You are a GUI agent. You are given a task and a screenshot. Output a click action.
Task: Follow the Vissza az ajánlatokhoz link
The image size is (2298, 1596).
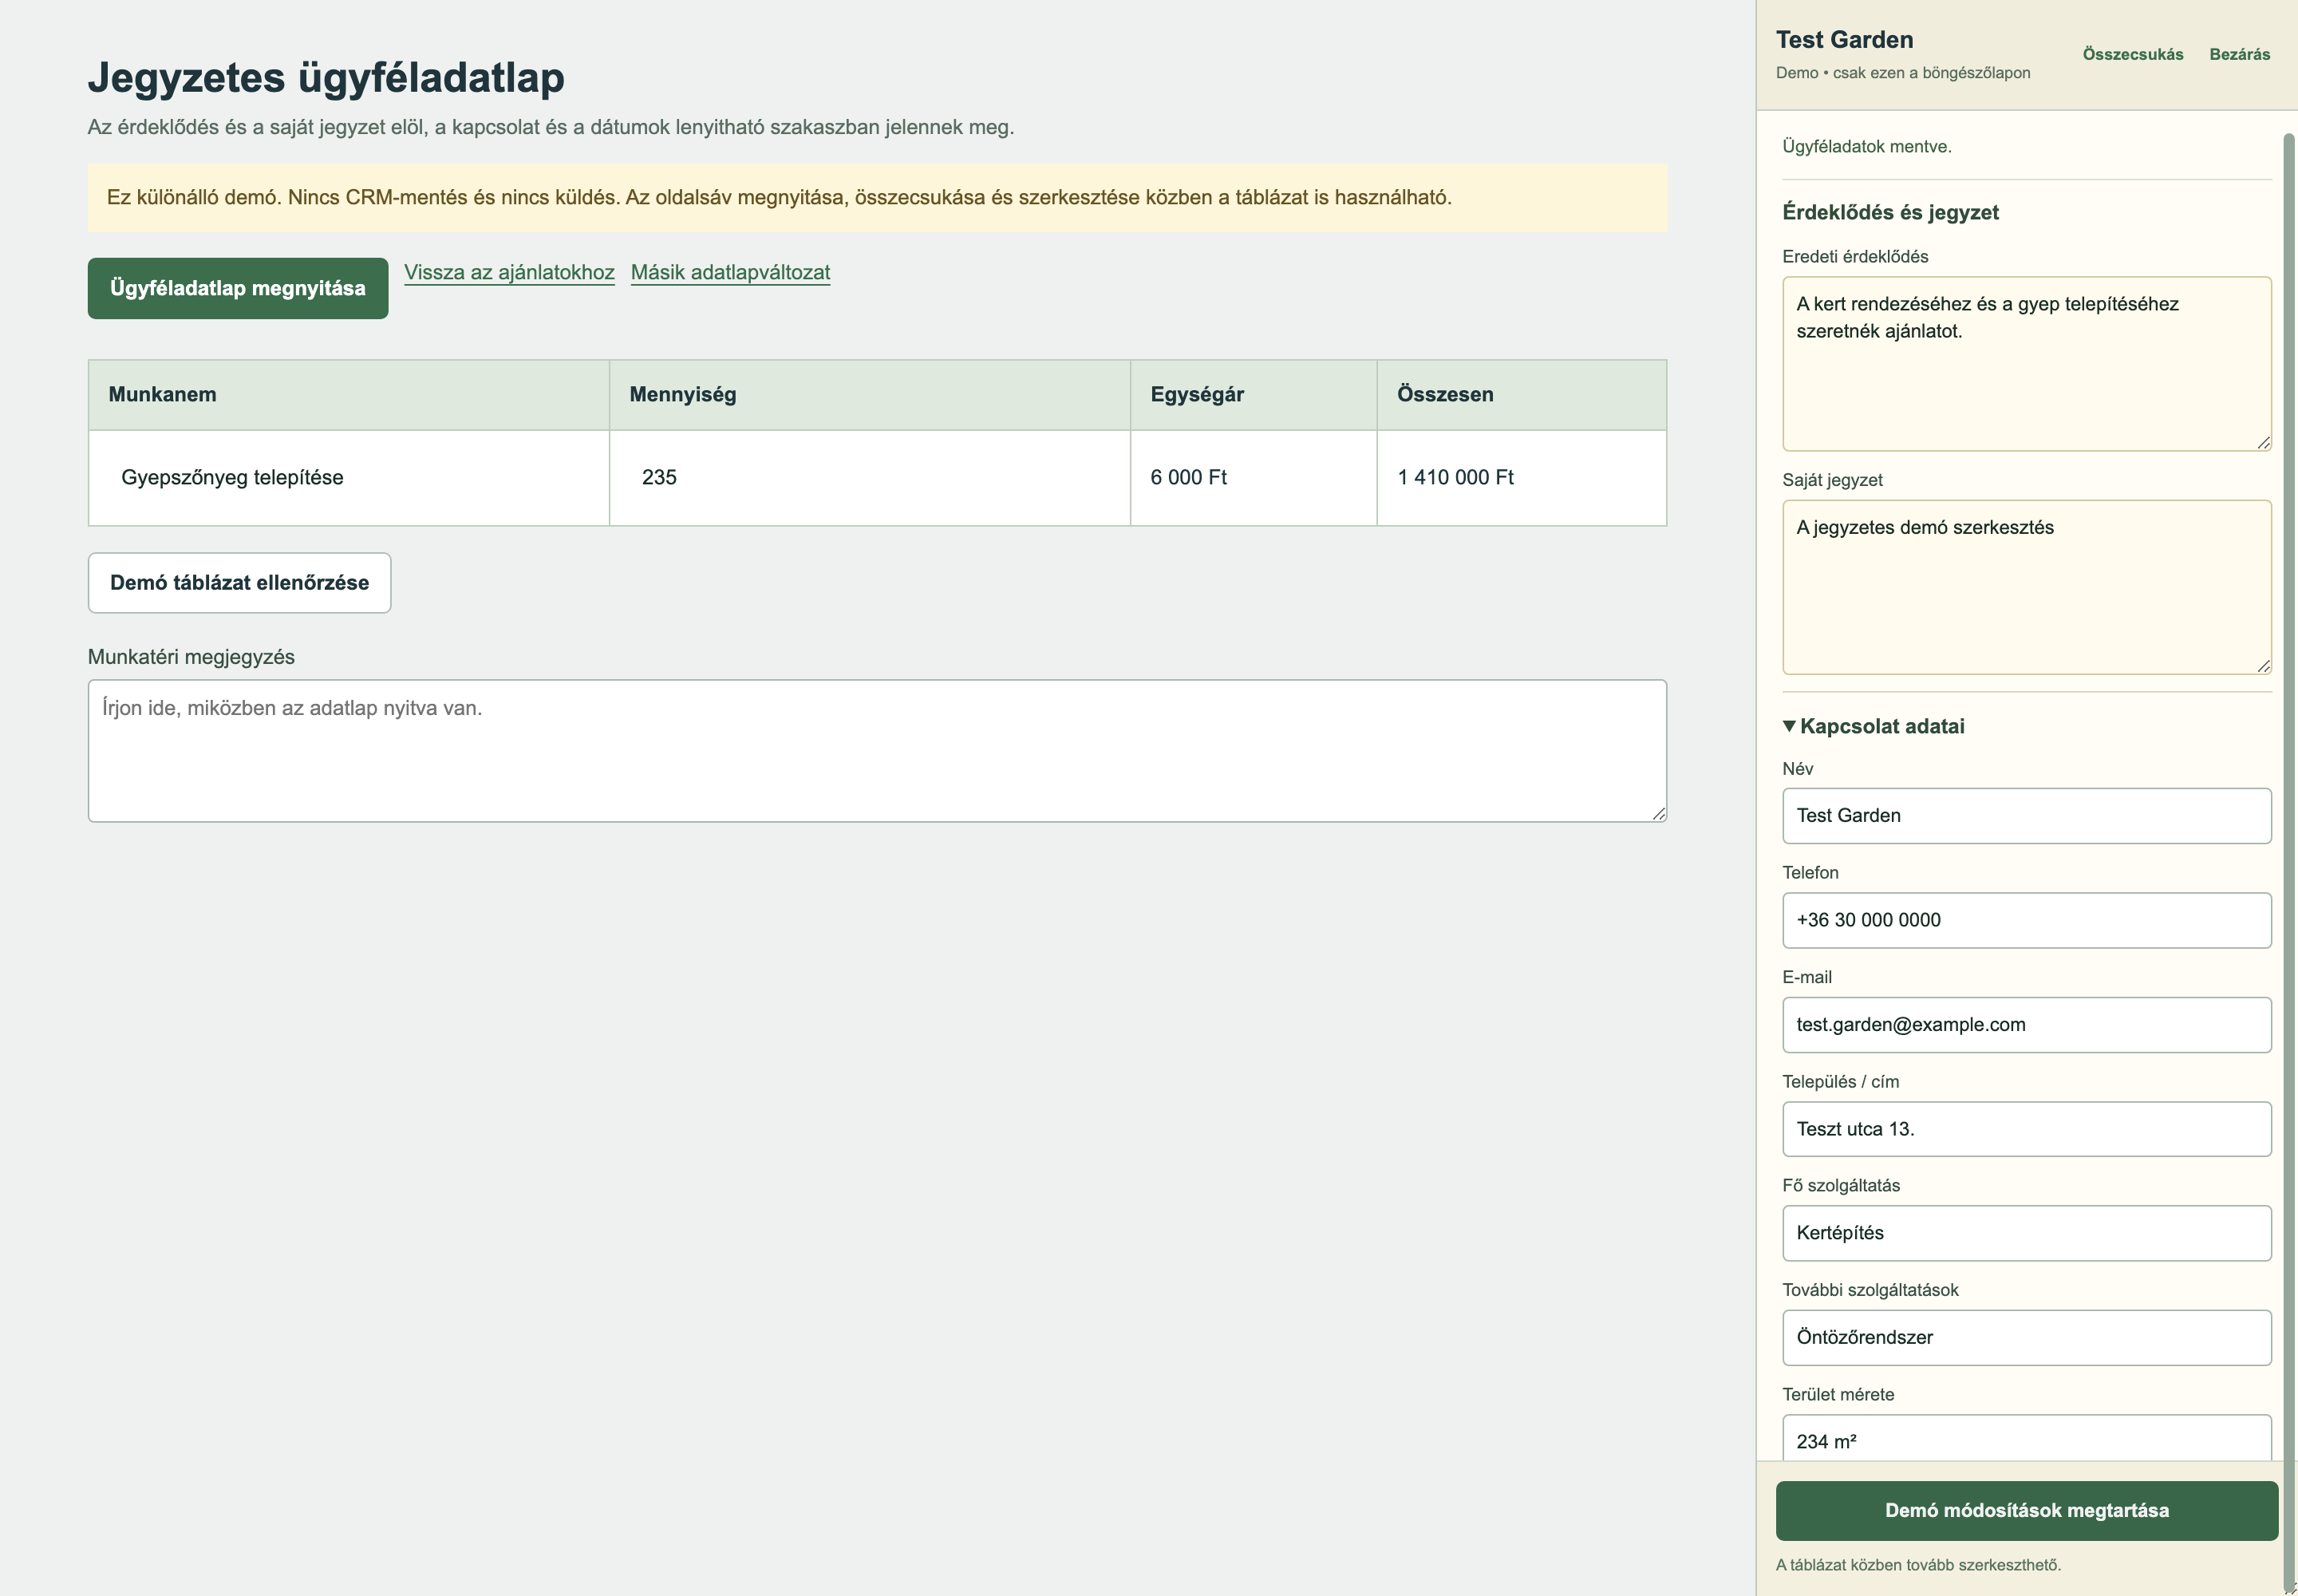tap(509, 272)
